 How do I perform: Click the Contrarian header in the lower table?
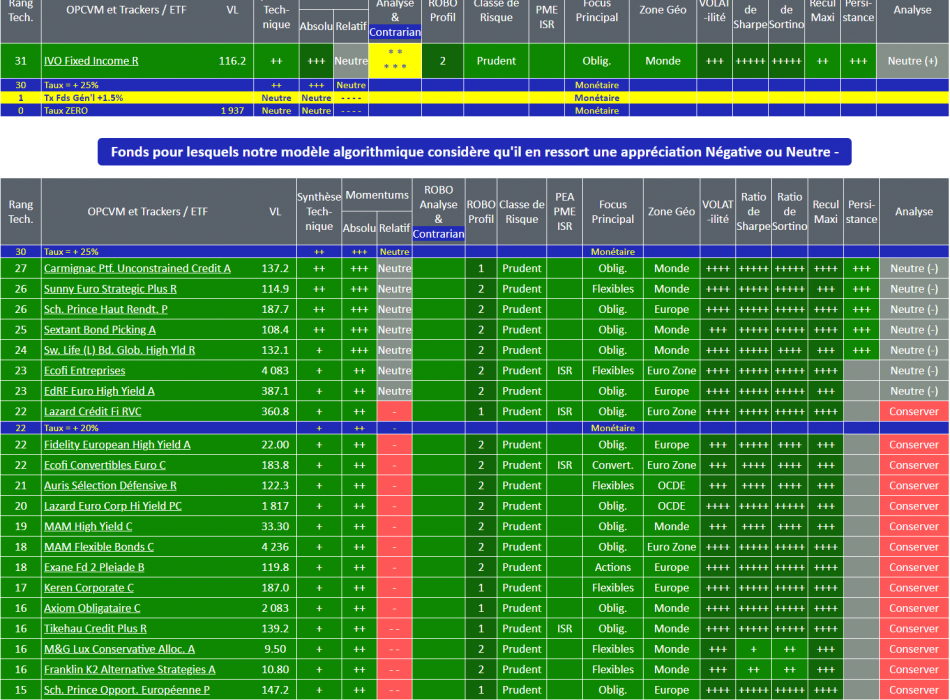coord(439,234)
